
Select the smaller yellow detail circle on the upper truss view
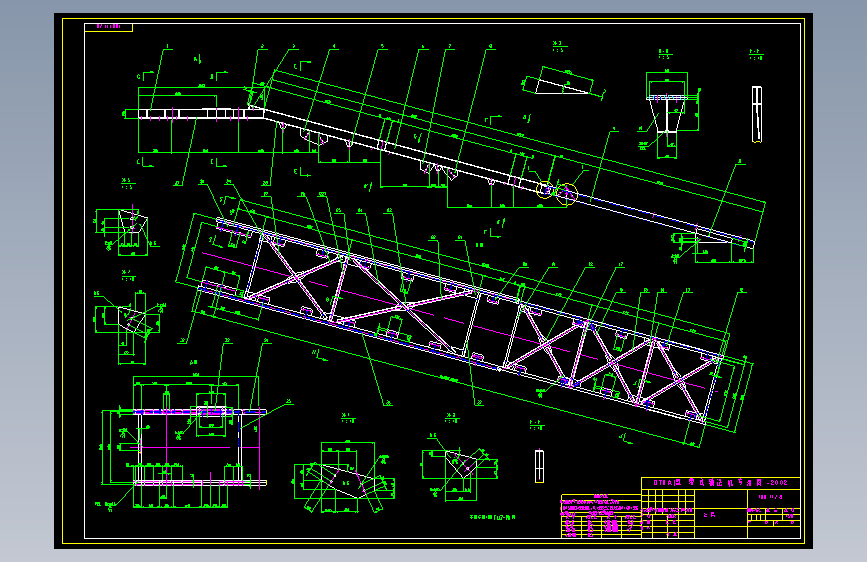(545, 189)
